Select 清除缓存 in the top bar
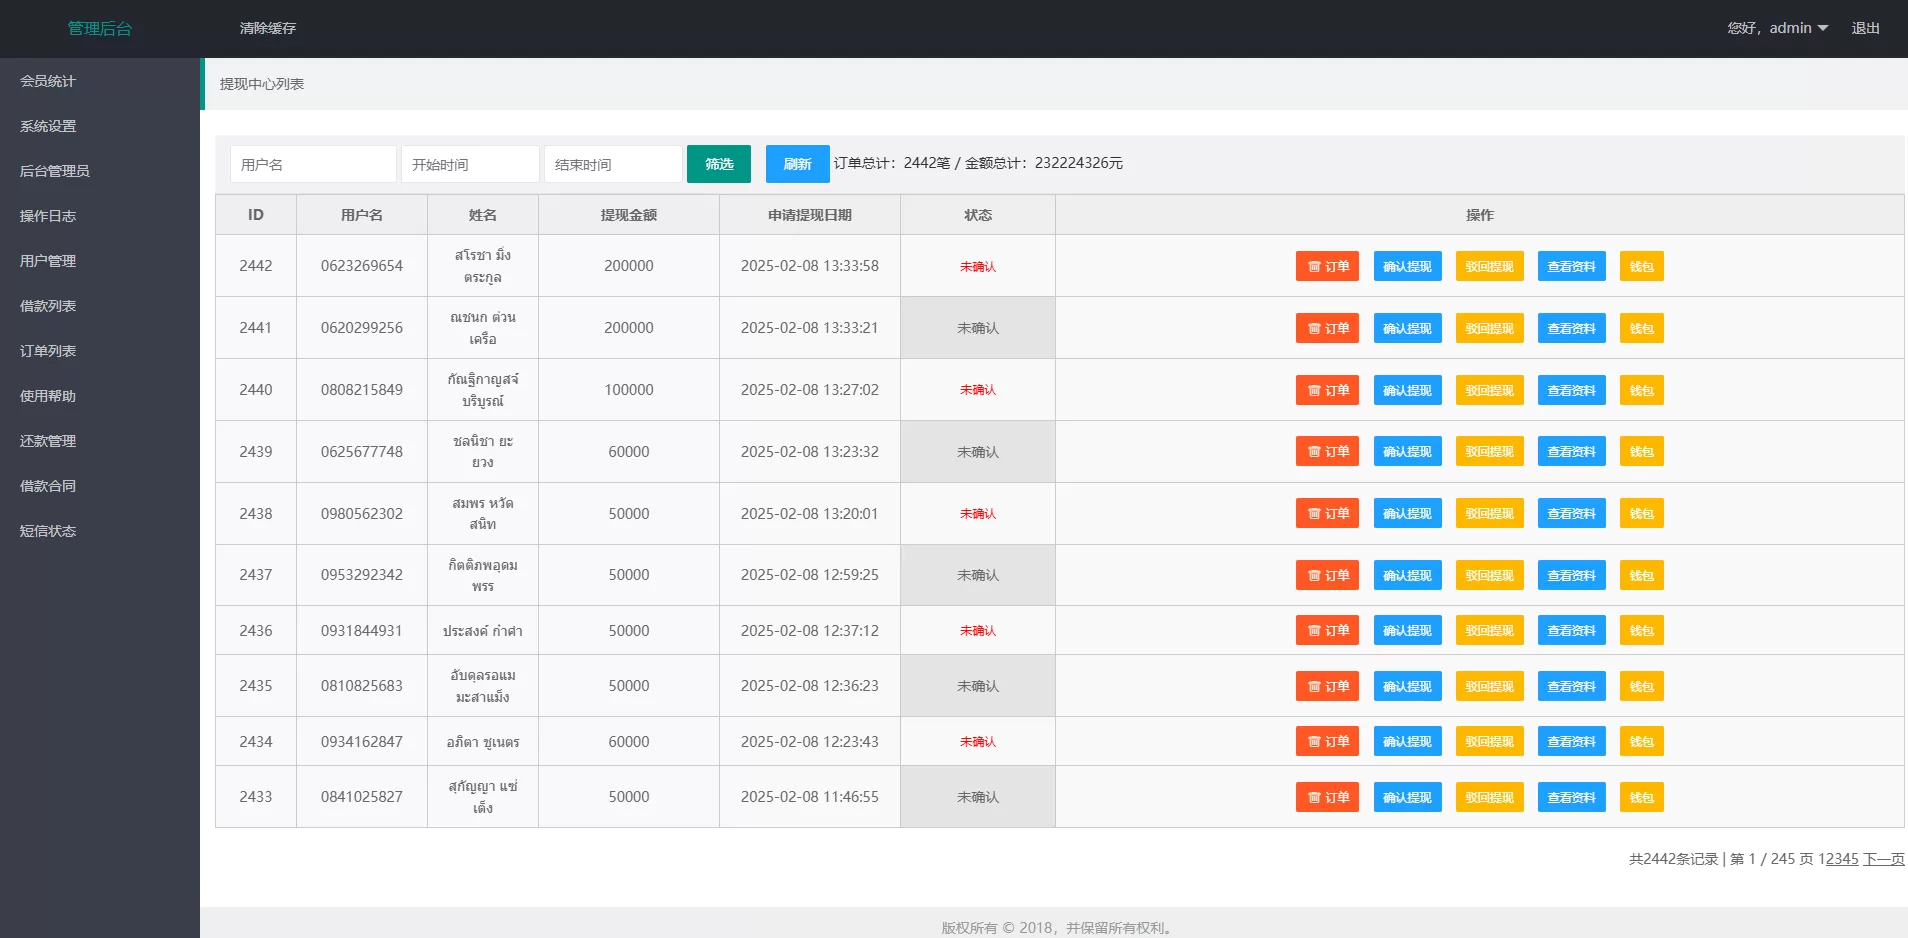This screenshot has height=938, width=1908. pyautogui.click(x=268, y=28)
